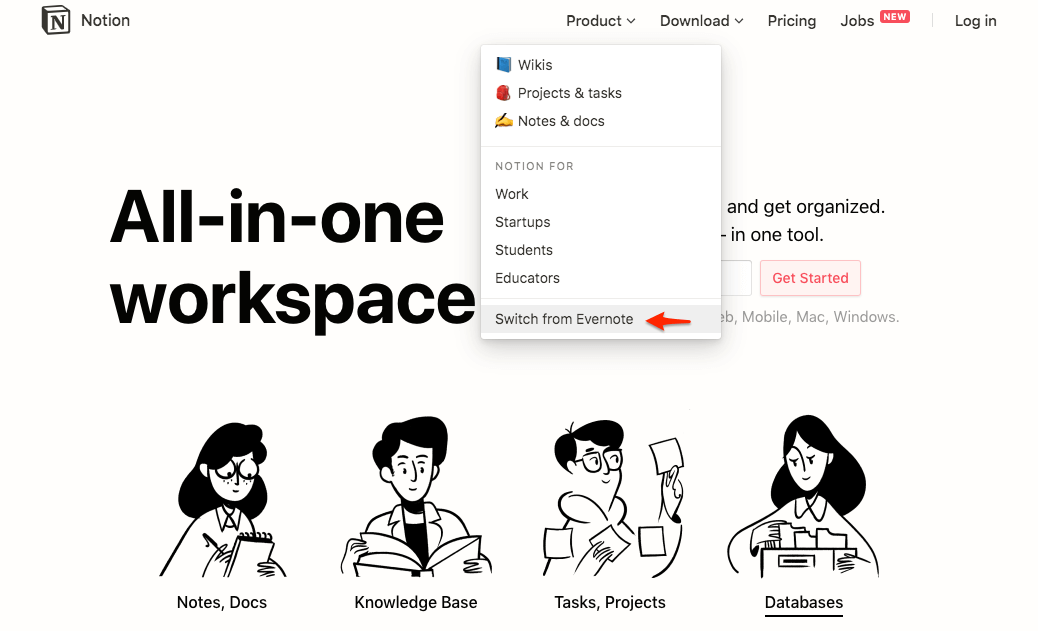
Task: Select Notes & docs menu entry
Action: pos(600,121)
